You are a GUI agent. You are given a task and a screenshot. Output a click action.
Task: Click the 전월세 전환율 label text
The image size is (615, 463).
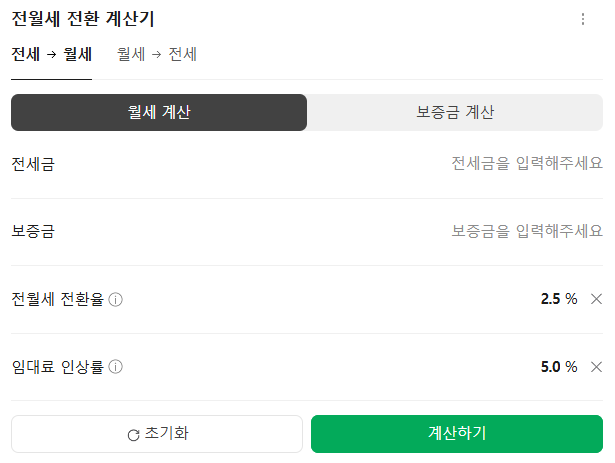(57, 299)
